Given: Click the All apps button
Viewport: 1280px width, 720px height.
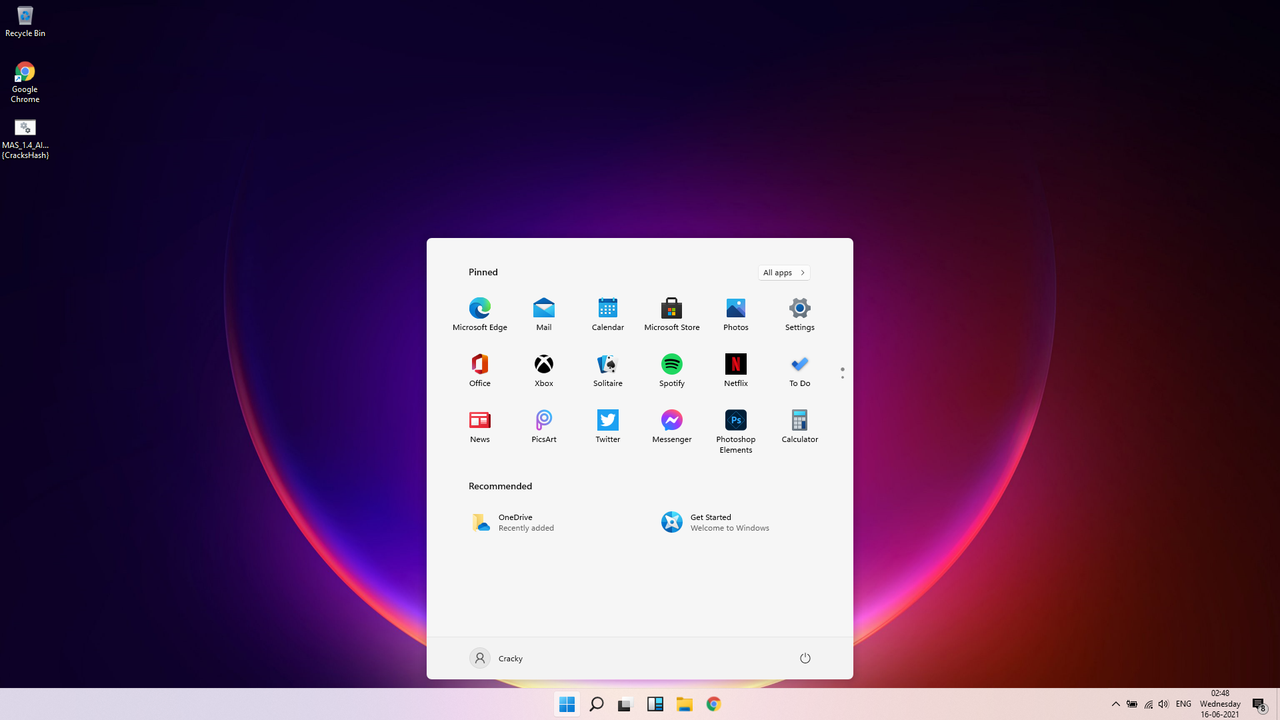Looking at the screenshot, I should point(784,272).
